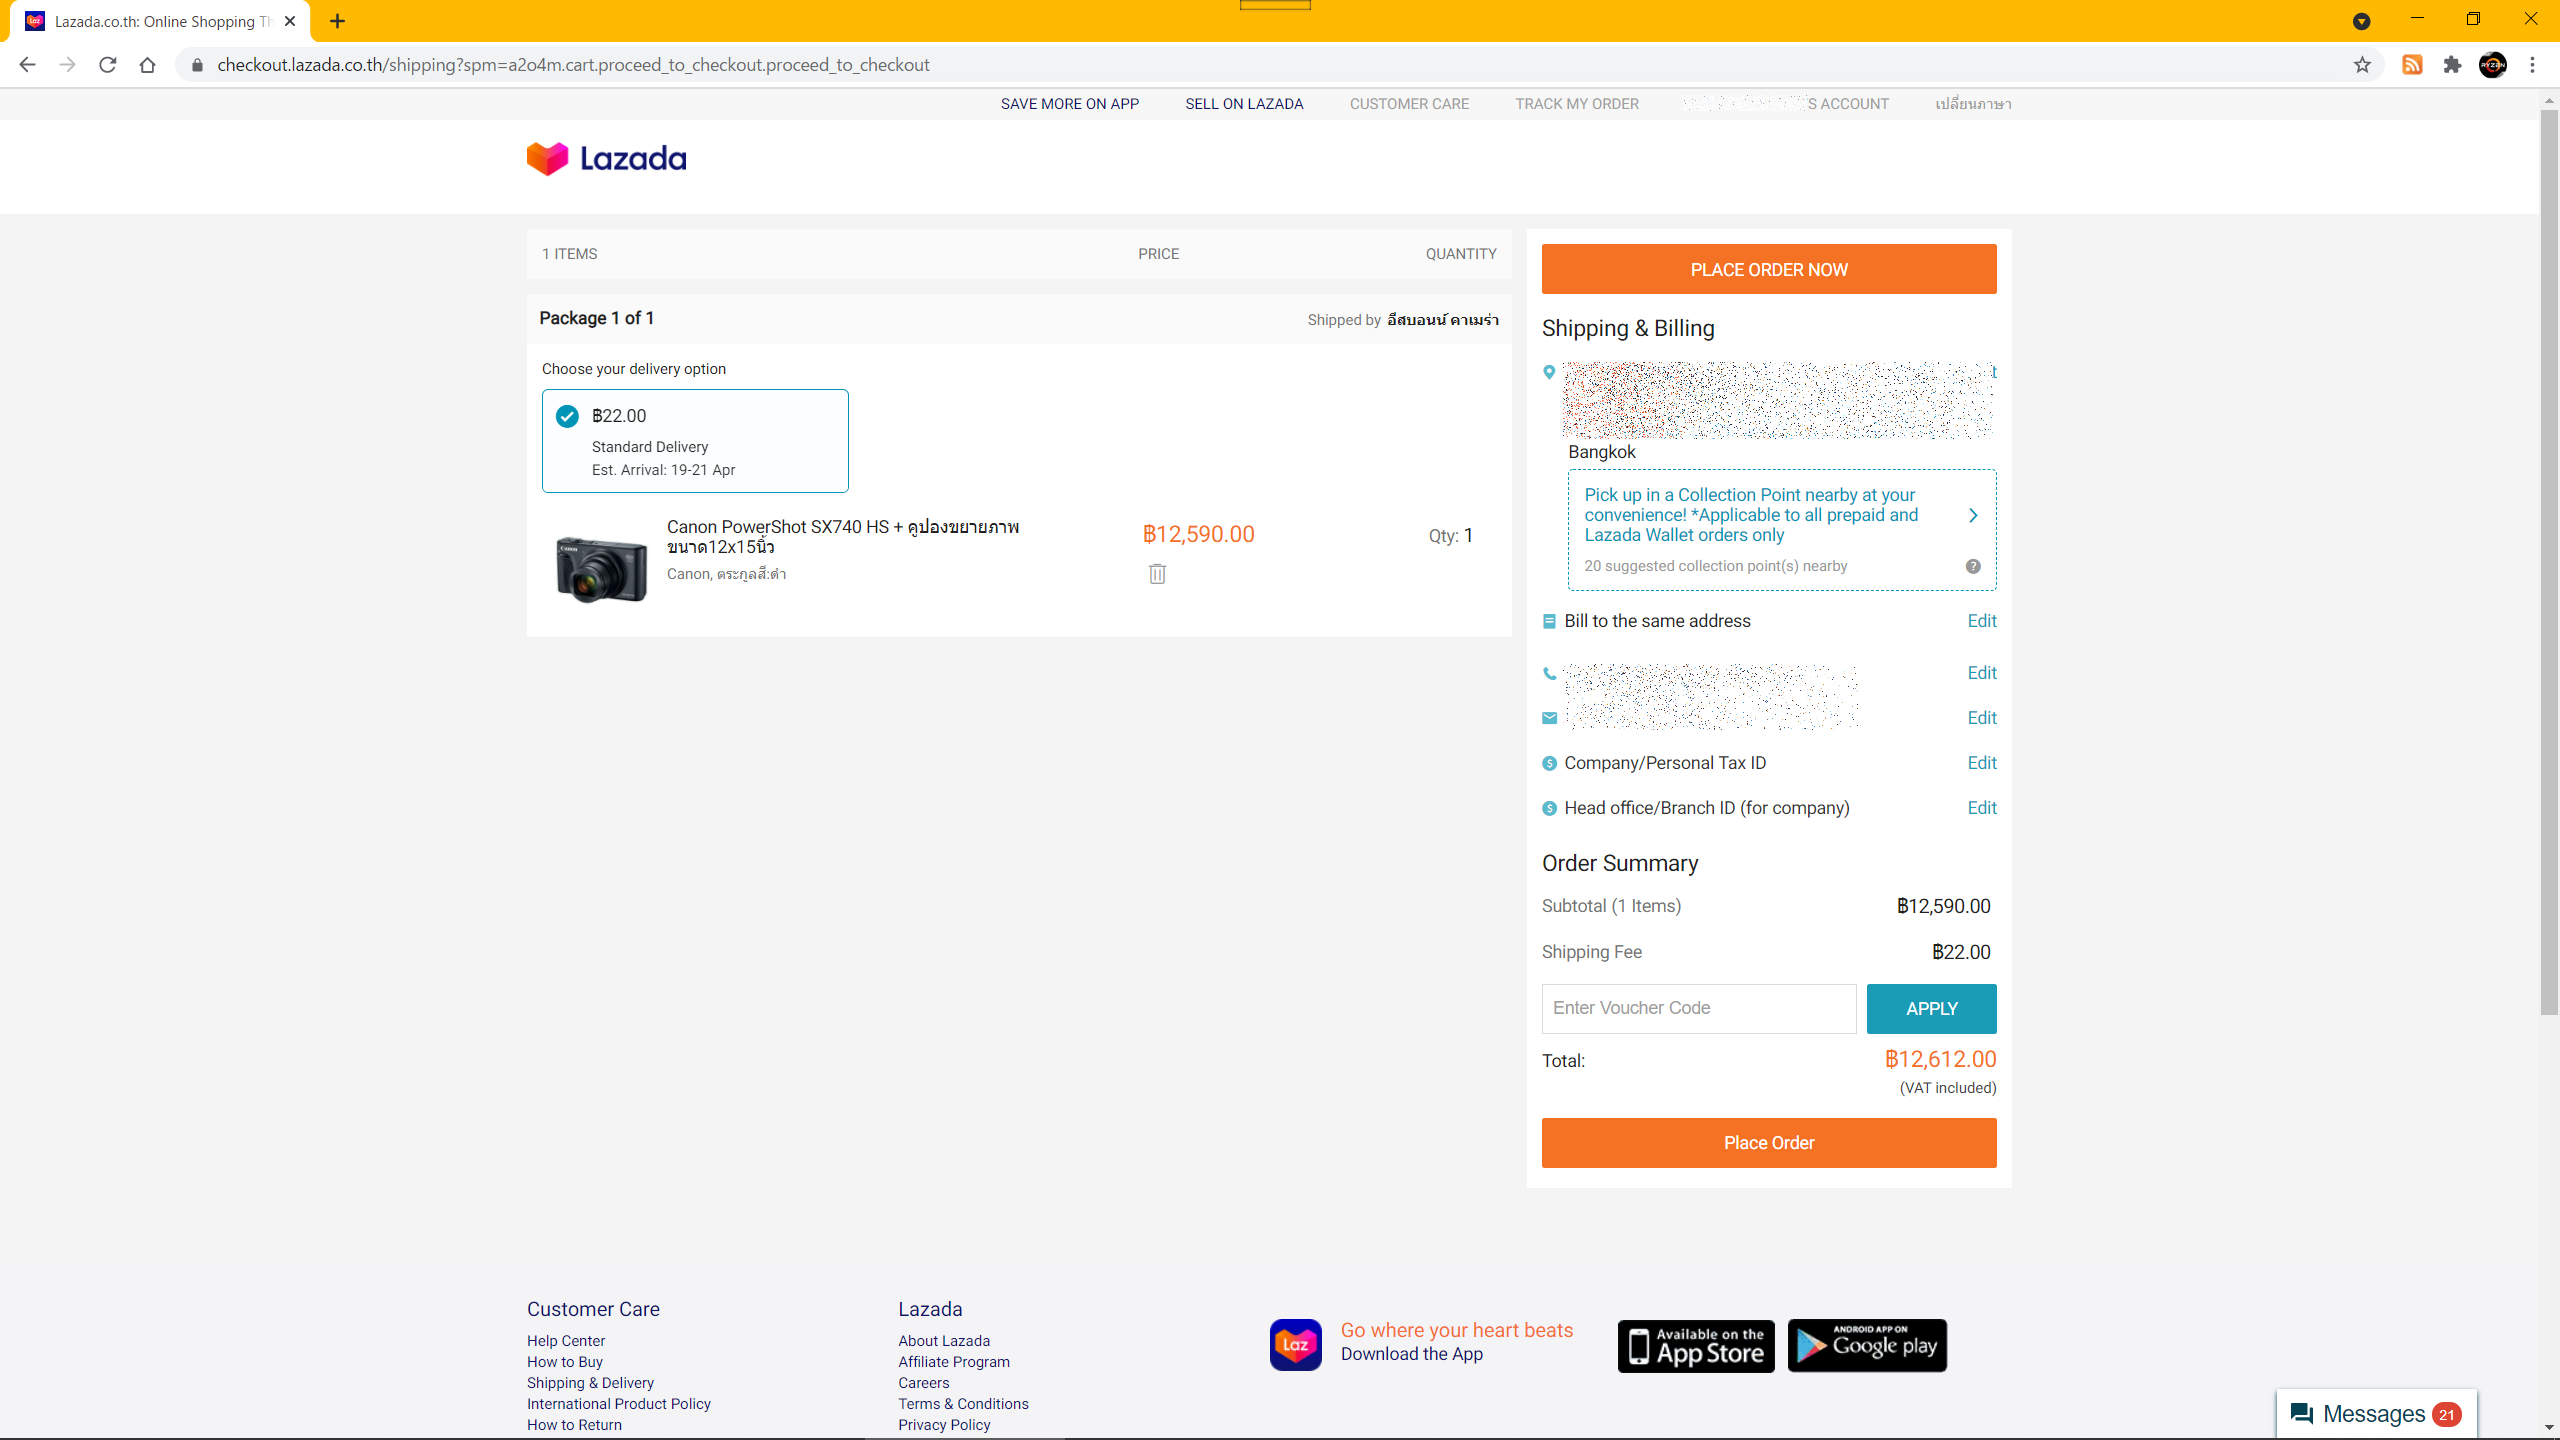Screen dimensions: 2560x1440
Task: Edit the Bill to the same address entry
Action: pyautogui.click(x=1981, y=621)
